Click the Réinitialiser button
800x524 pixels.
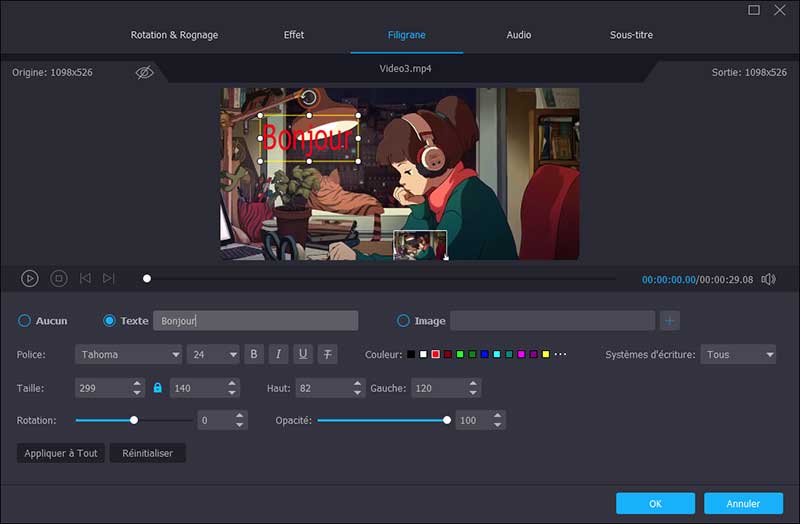point(147,453)
